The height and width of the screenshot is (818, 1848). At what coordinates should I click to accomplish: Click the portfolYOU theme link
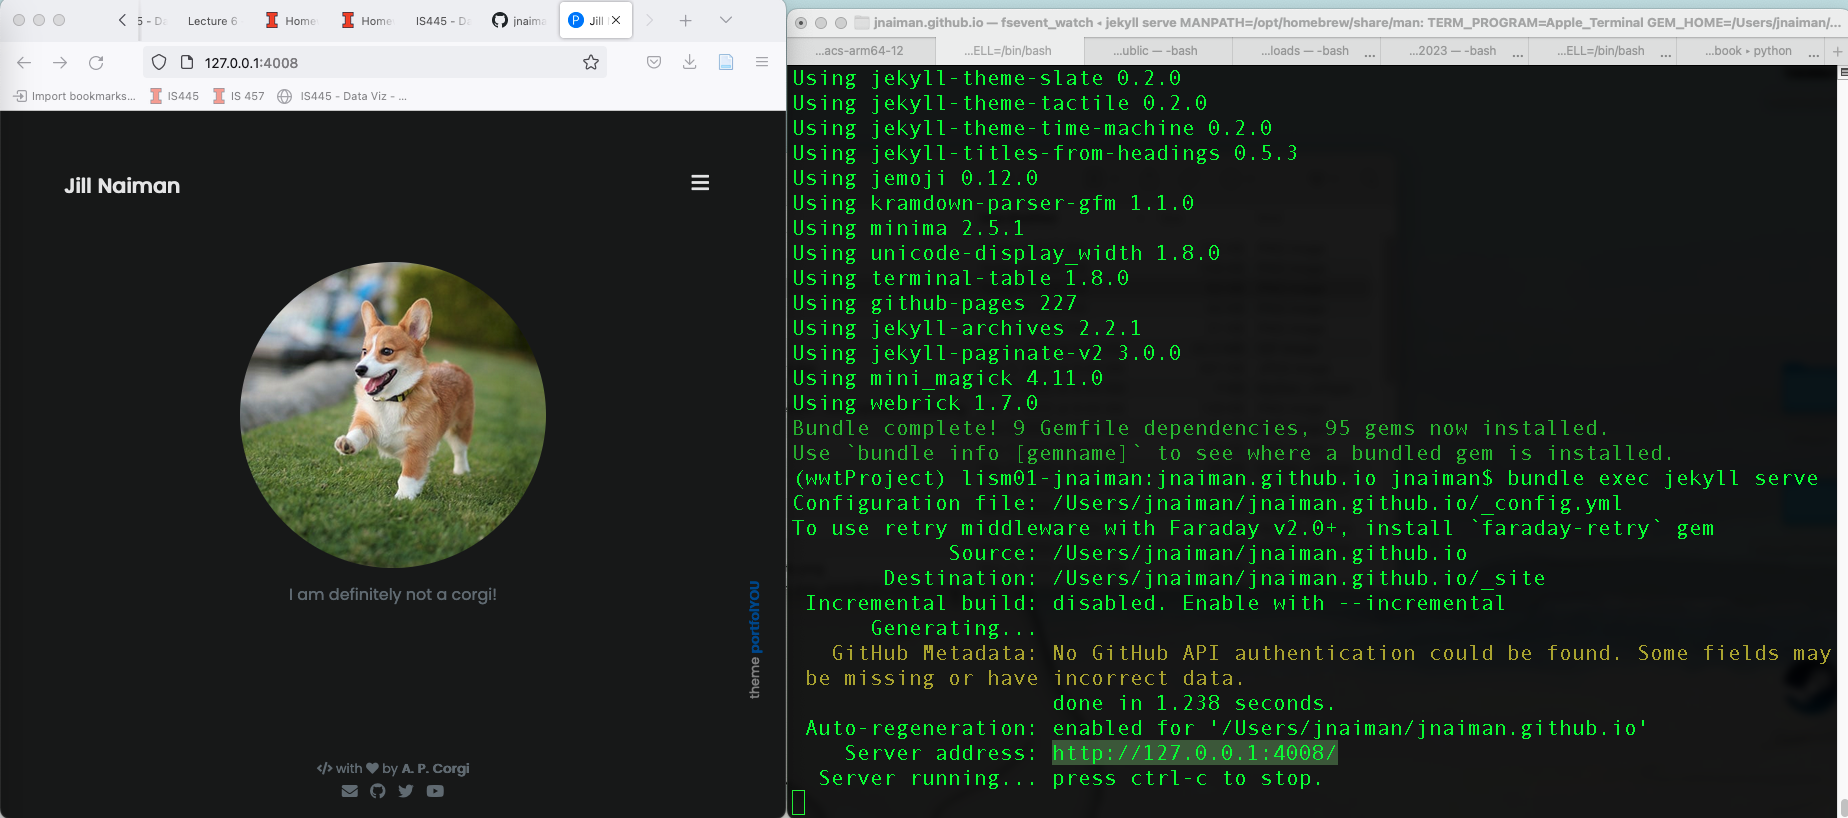[755, 617]
